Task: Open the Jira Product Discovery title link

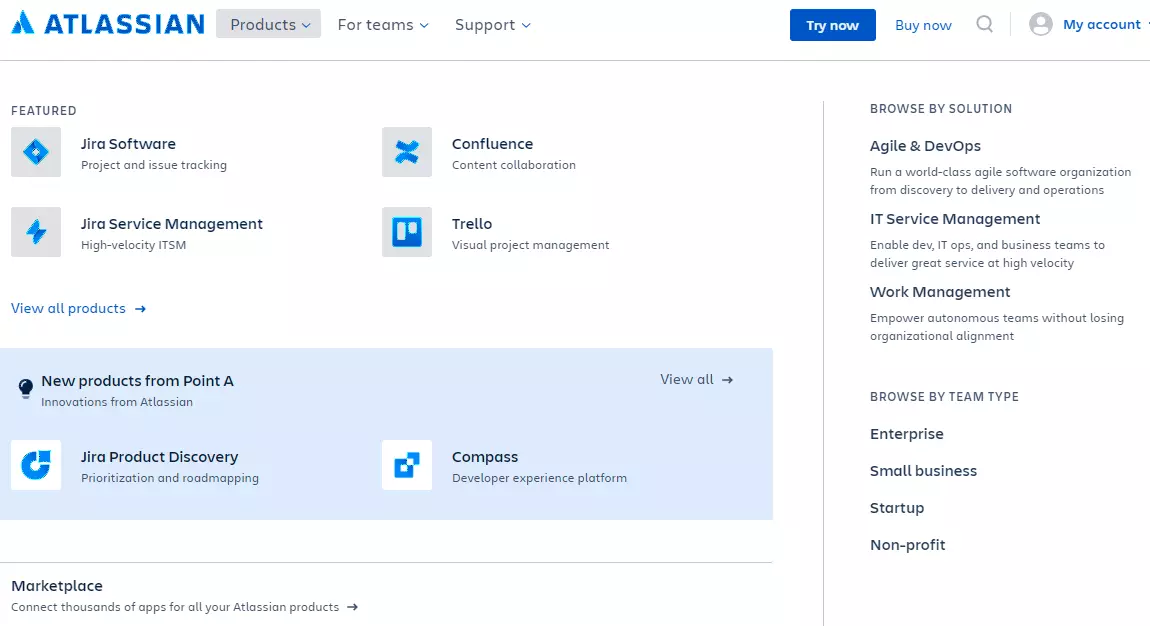Action: click(159, 457)
